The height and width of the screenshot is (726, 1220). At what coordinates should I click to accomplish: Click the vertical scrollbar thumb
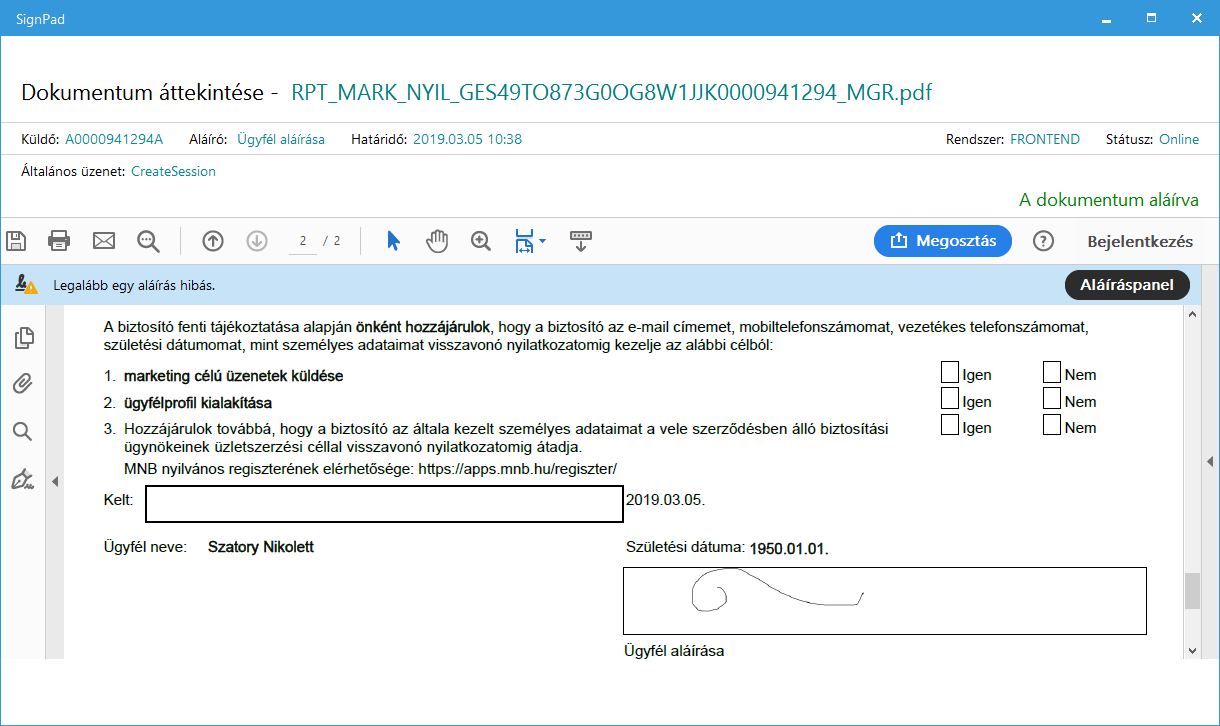[1192, 591]
